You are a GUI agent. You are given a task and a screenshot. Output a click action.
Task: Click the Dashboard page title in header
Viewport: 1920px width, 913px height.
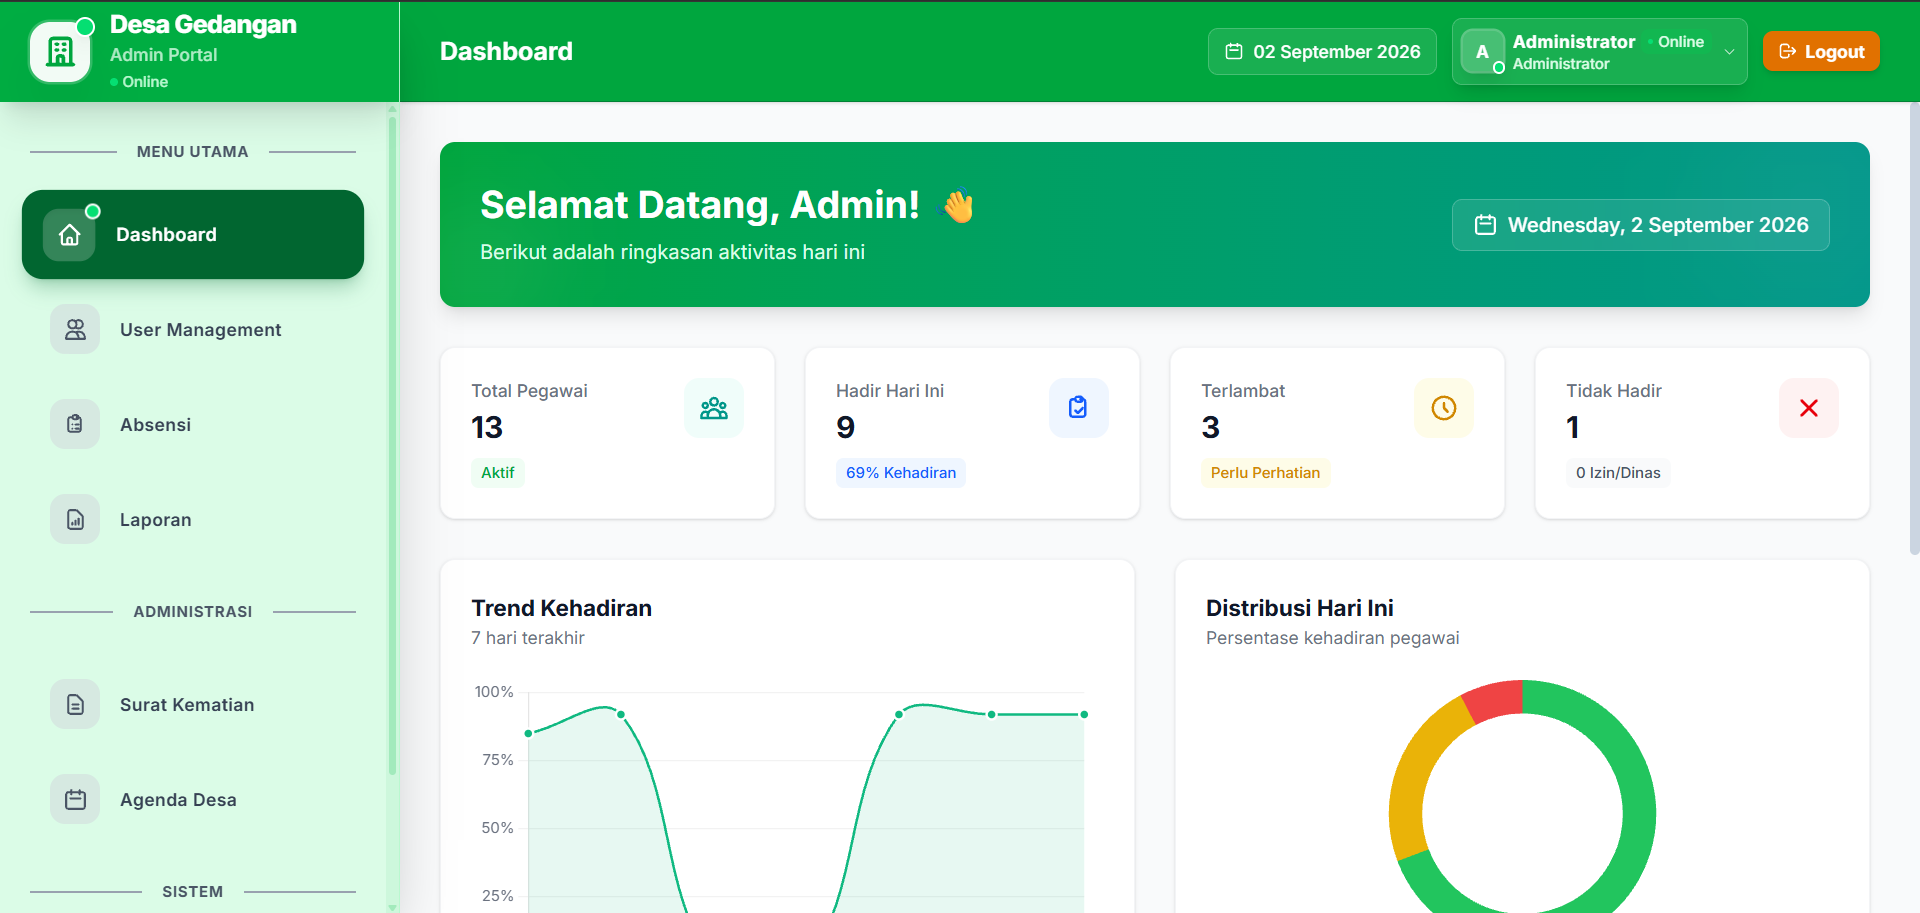point(506,51)
